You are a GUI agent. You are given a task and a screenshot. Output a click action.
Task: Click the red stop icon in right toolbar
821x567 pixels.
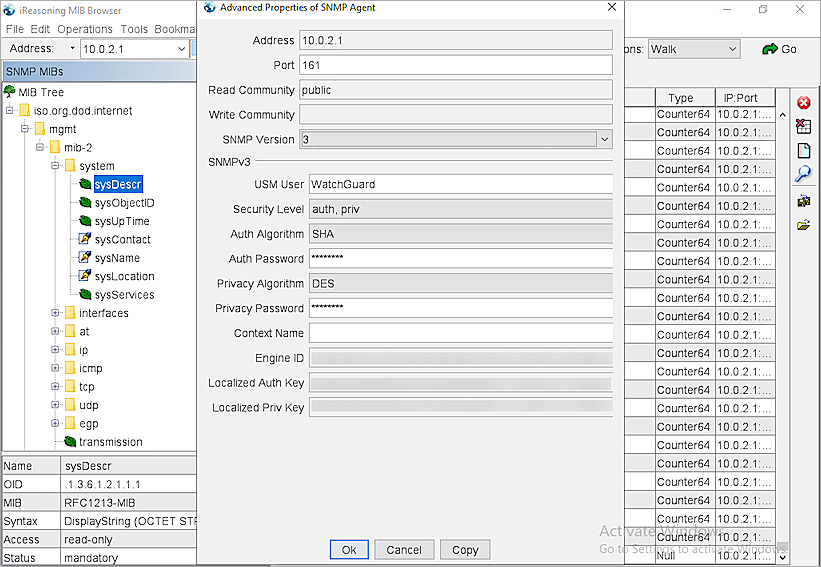coord(804,103)
